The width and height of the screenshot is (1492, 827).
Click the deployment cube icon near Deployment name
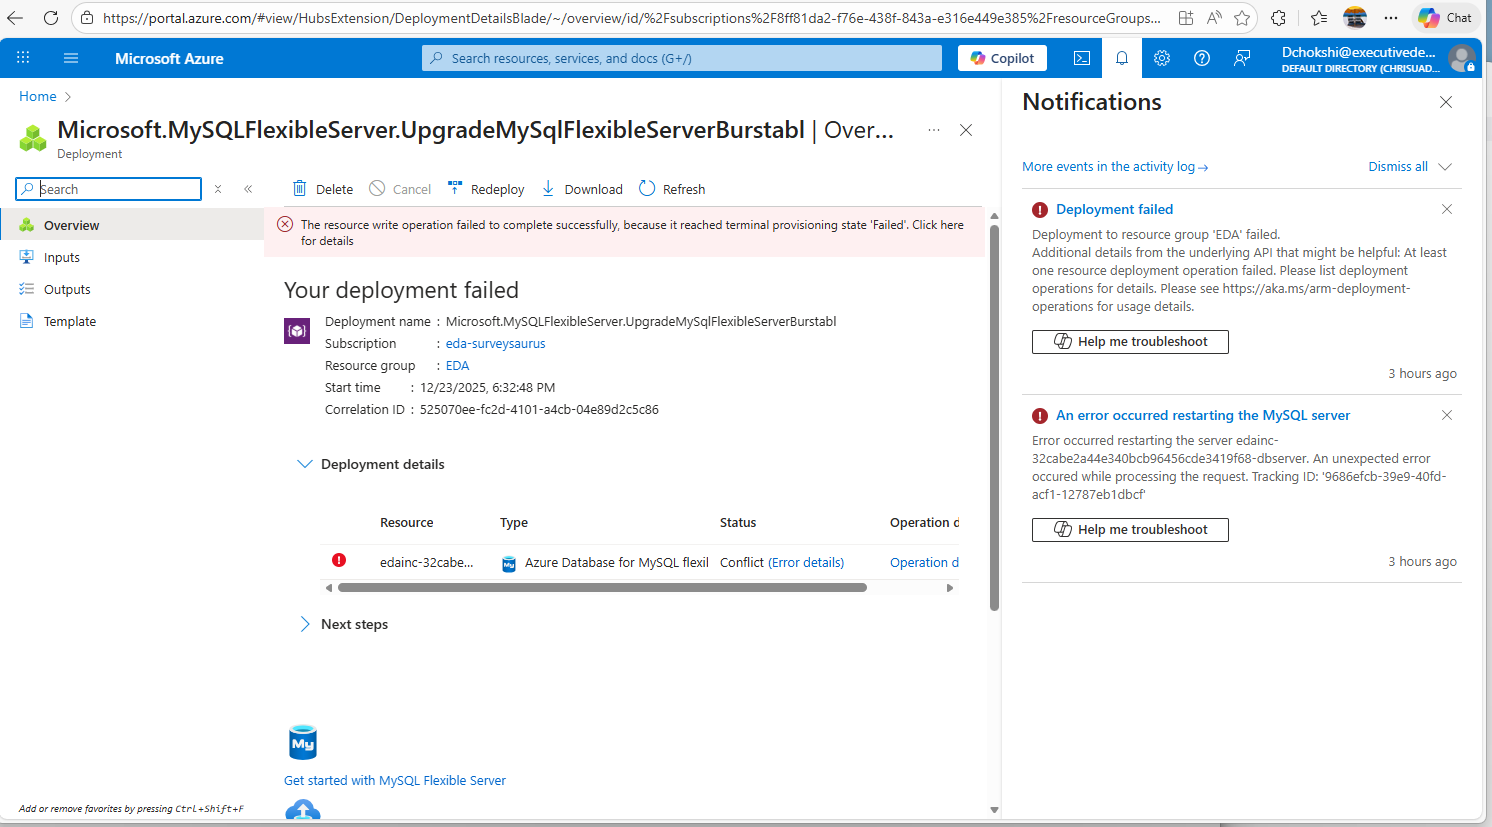click(297, 331)
